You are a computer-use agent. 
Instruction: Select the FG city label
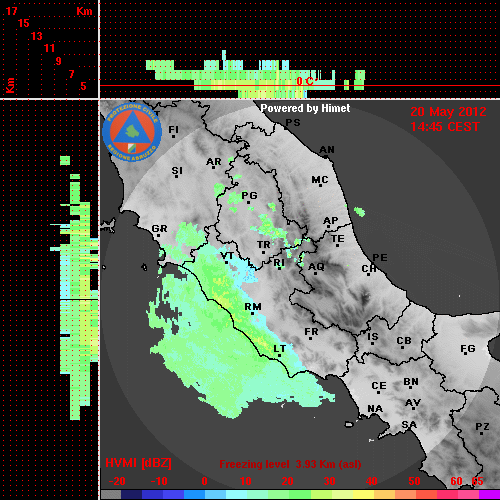468,349
